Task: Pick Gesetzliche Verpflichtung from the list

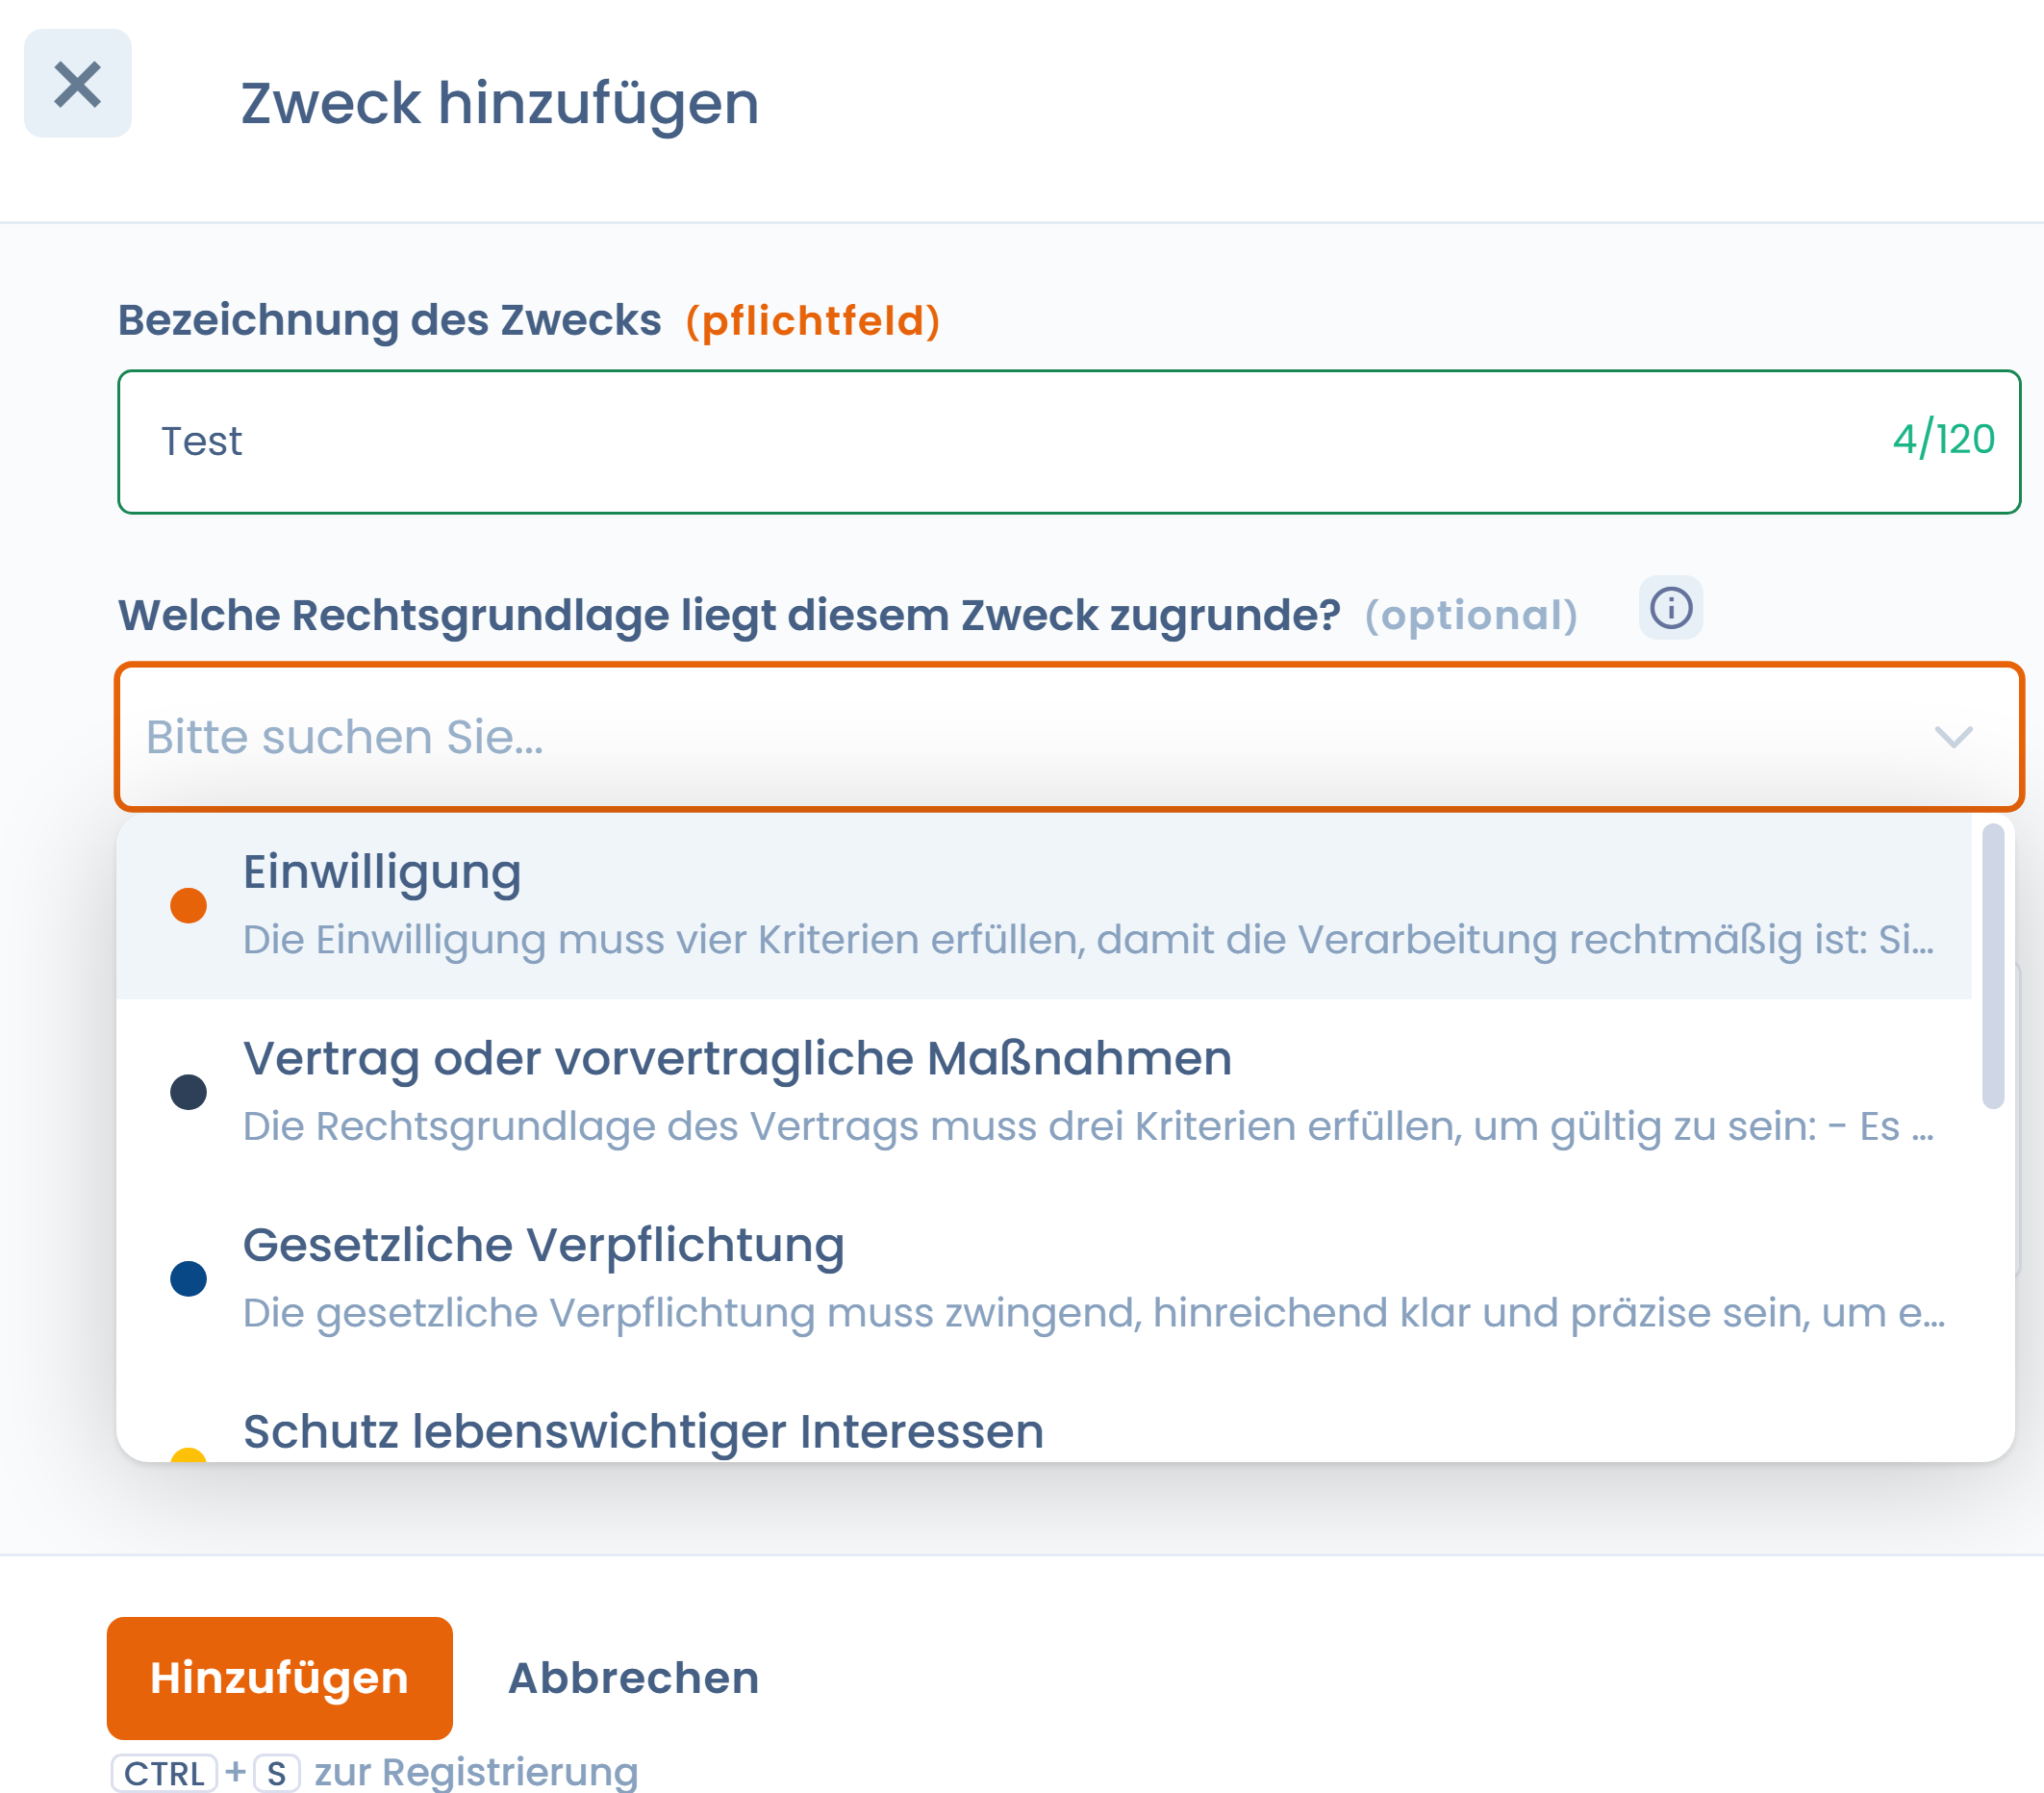Action: click(1044, 1278)
